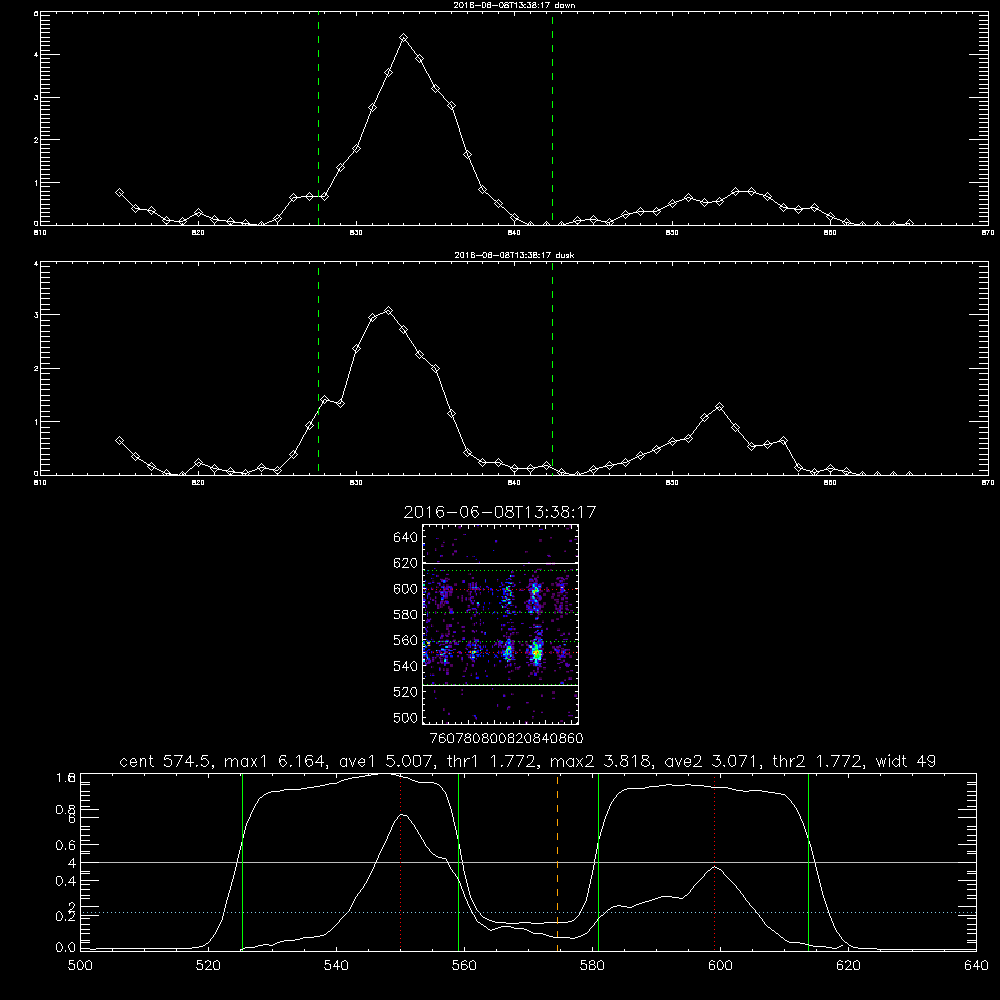Select the lower solid white line in the image
1000x1000 pixels.
(x=500, y=686)
